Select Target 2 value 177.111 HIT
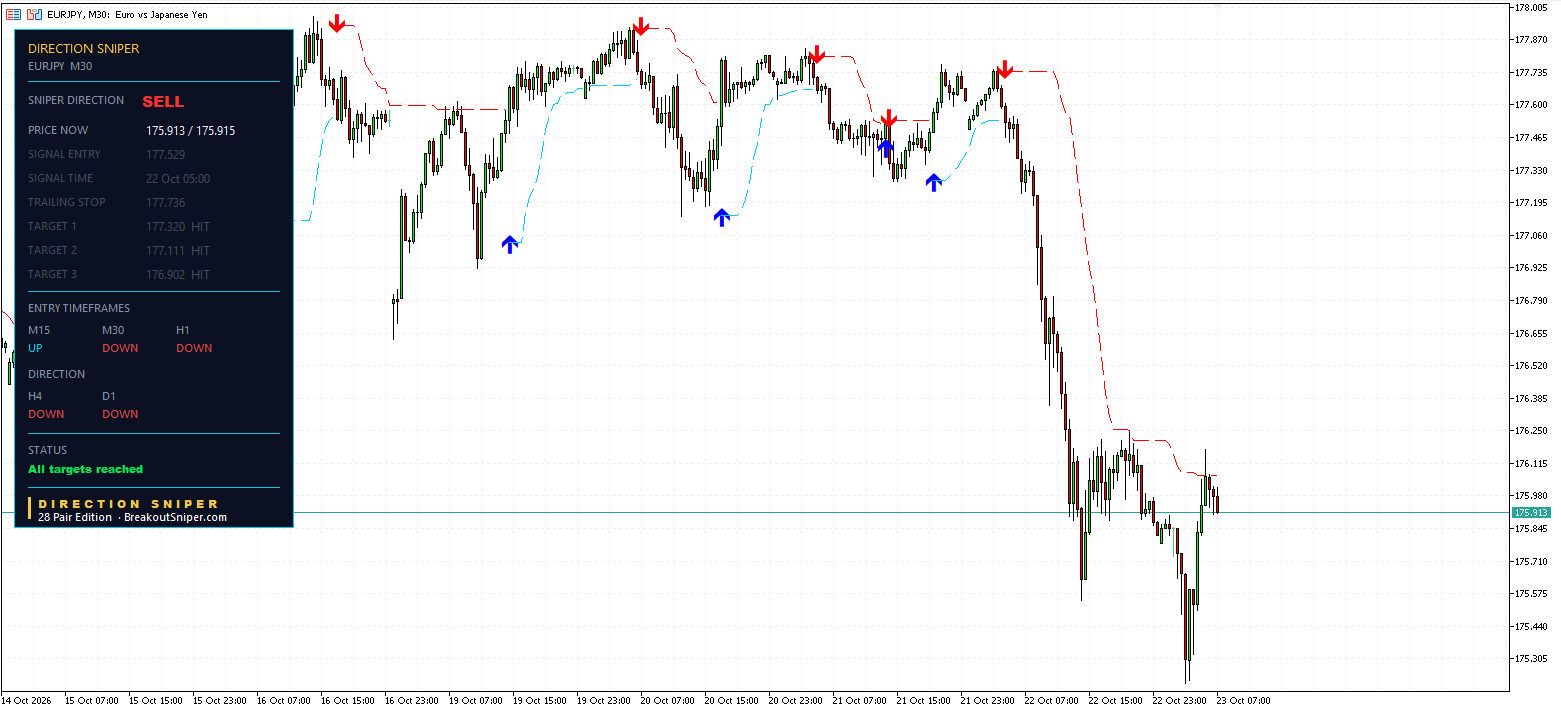 coord(178,251)
